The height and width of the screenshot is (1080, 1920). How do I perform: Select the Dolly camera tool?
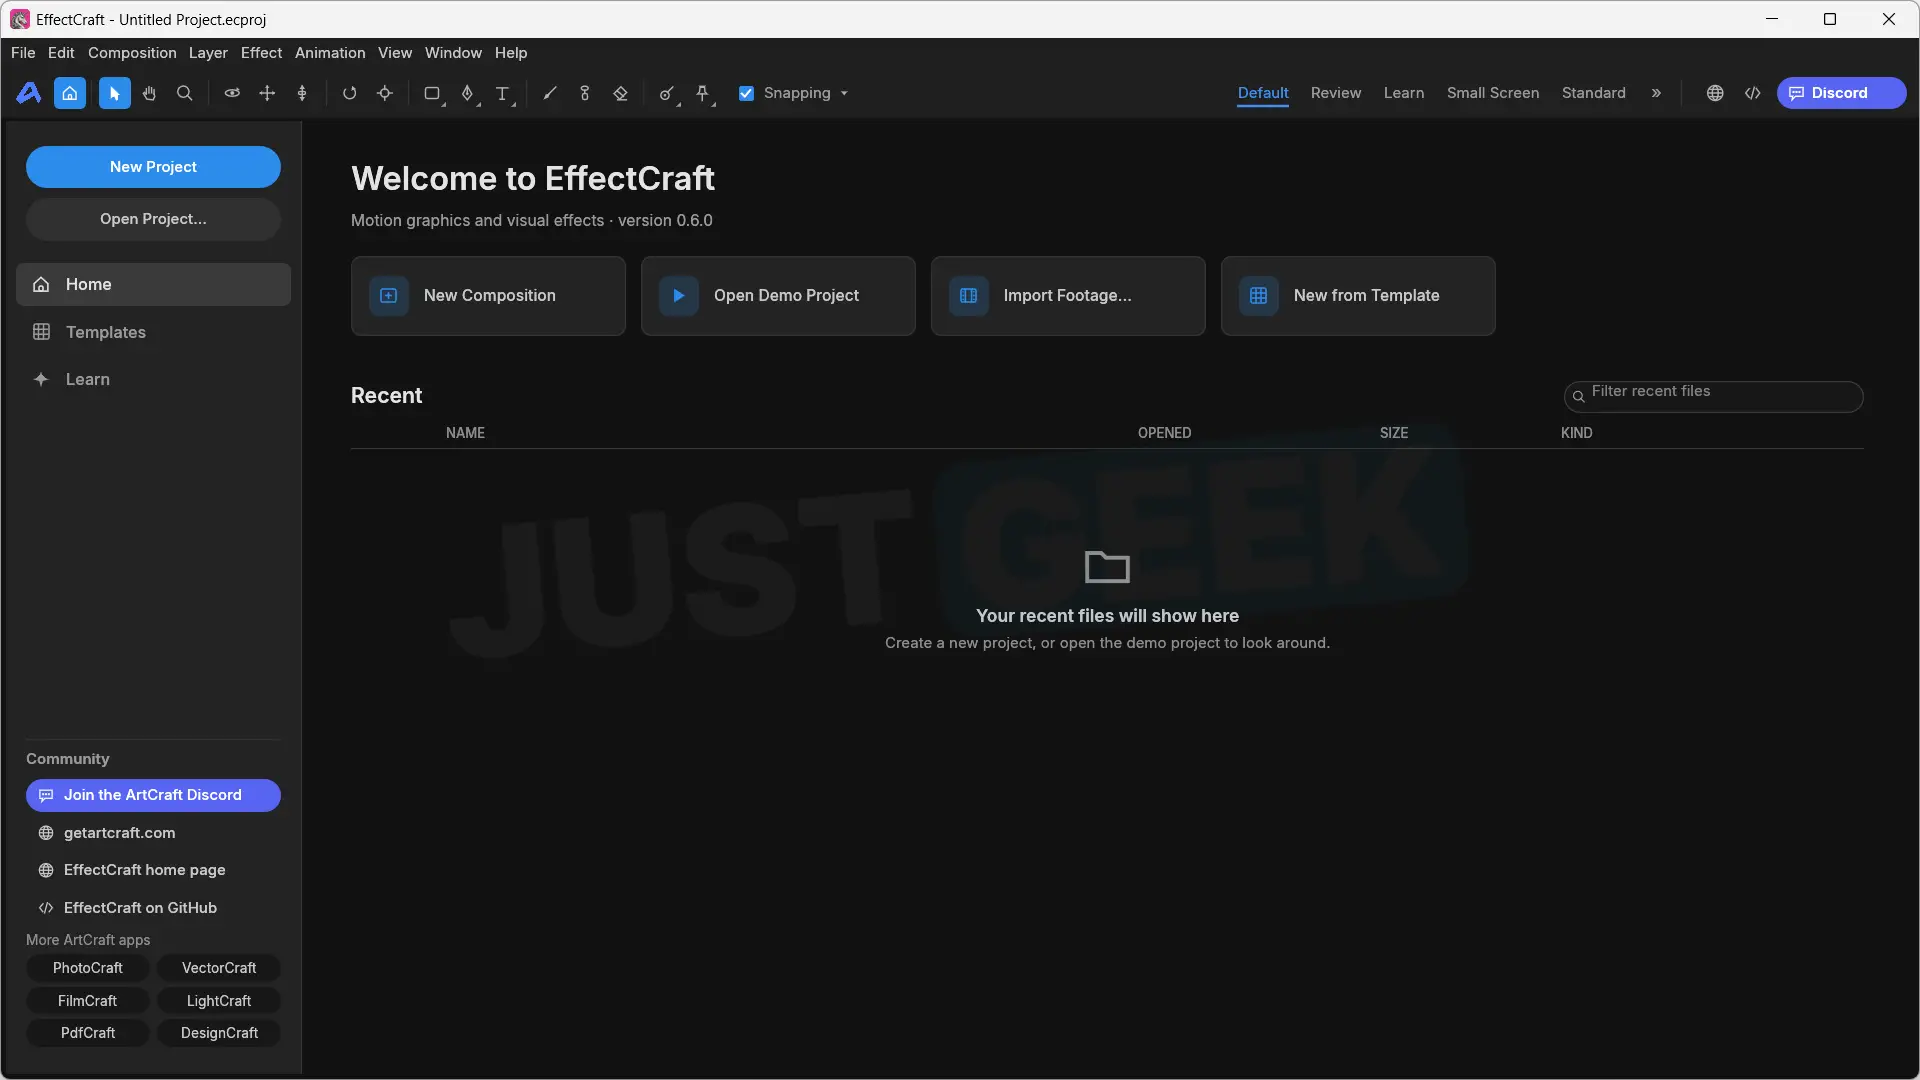[x=302, y=93]
